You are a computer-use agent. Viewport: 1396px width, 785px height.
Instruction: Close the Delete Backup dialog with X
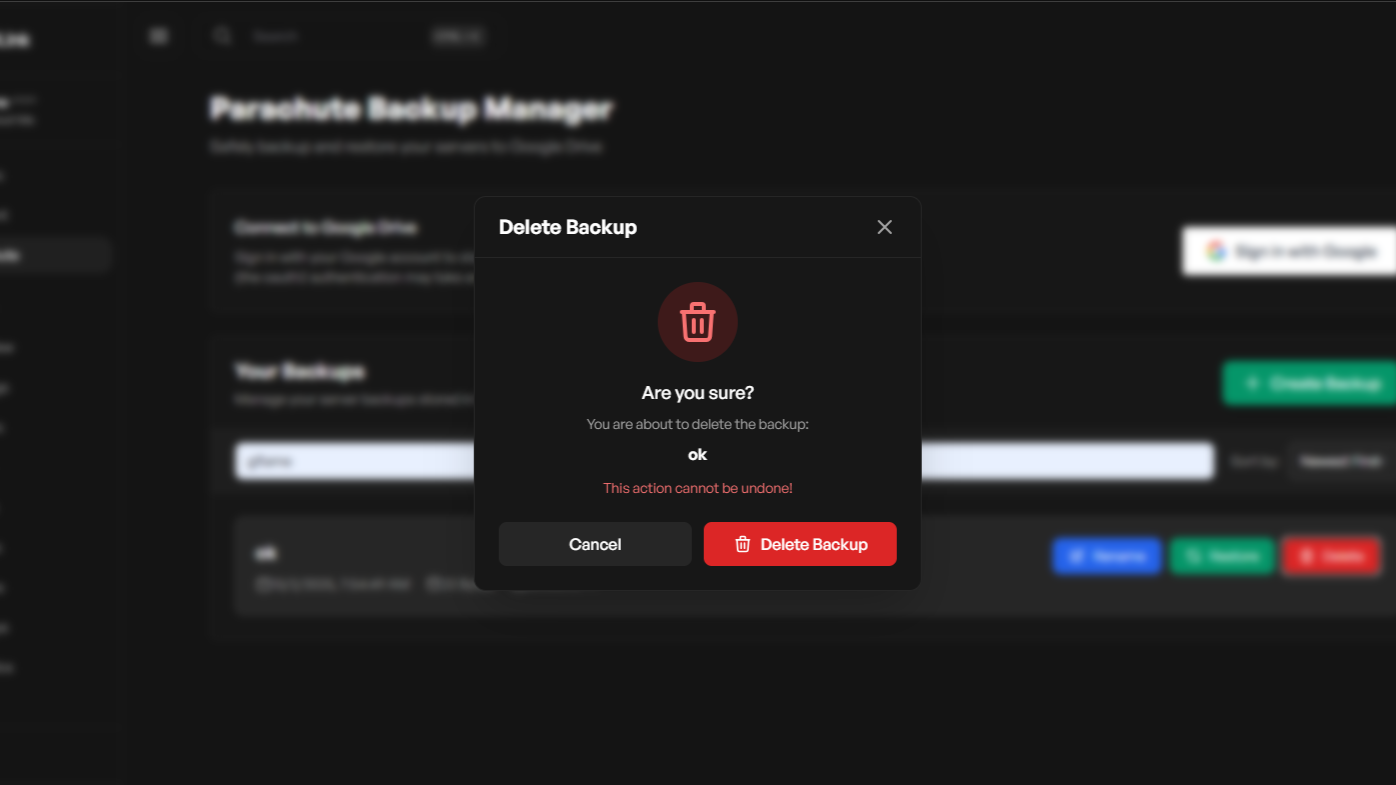(884, 227)
